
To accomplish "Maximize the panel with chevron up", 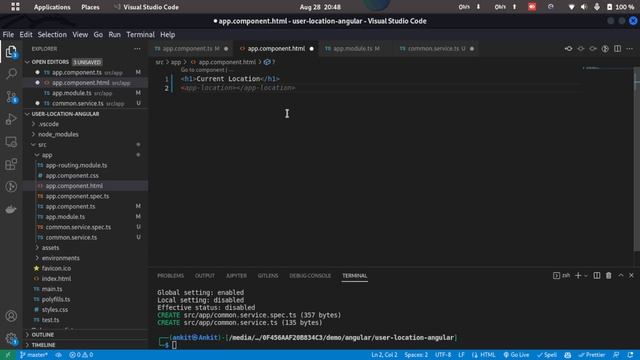I will click(x=620, y=276).
